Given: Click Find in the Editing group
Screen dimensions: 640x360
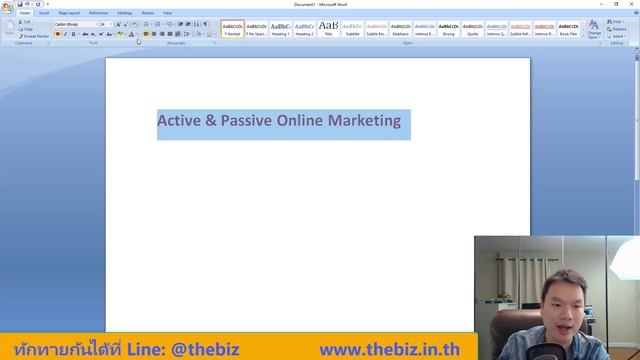Looking at the screenshot, I should (616, 22).
